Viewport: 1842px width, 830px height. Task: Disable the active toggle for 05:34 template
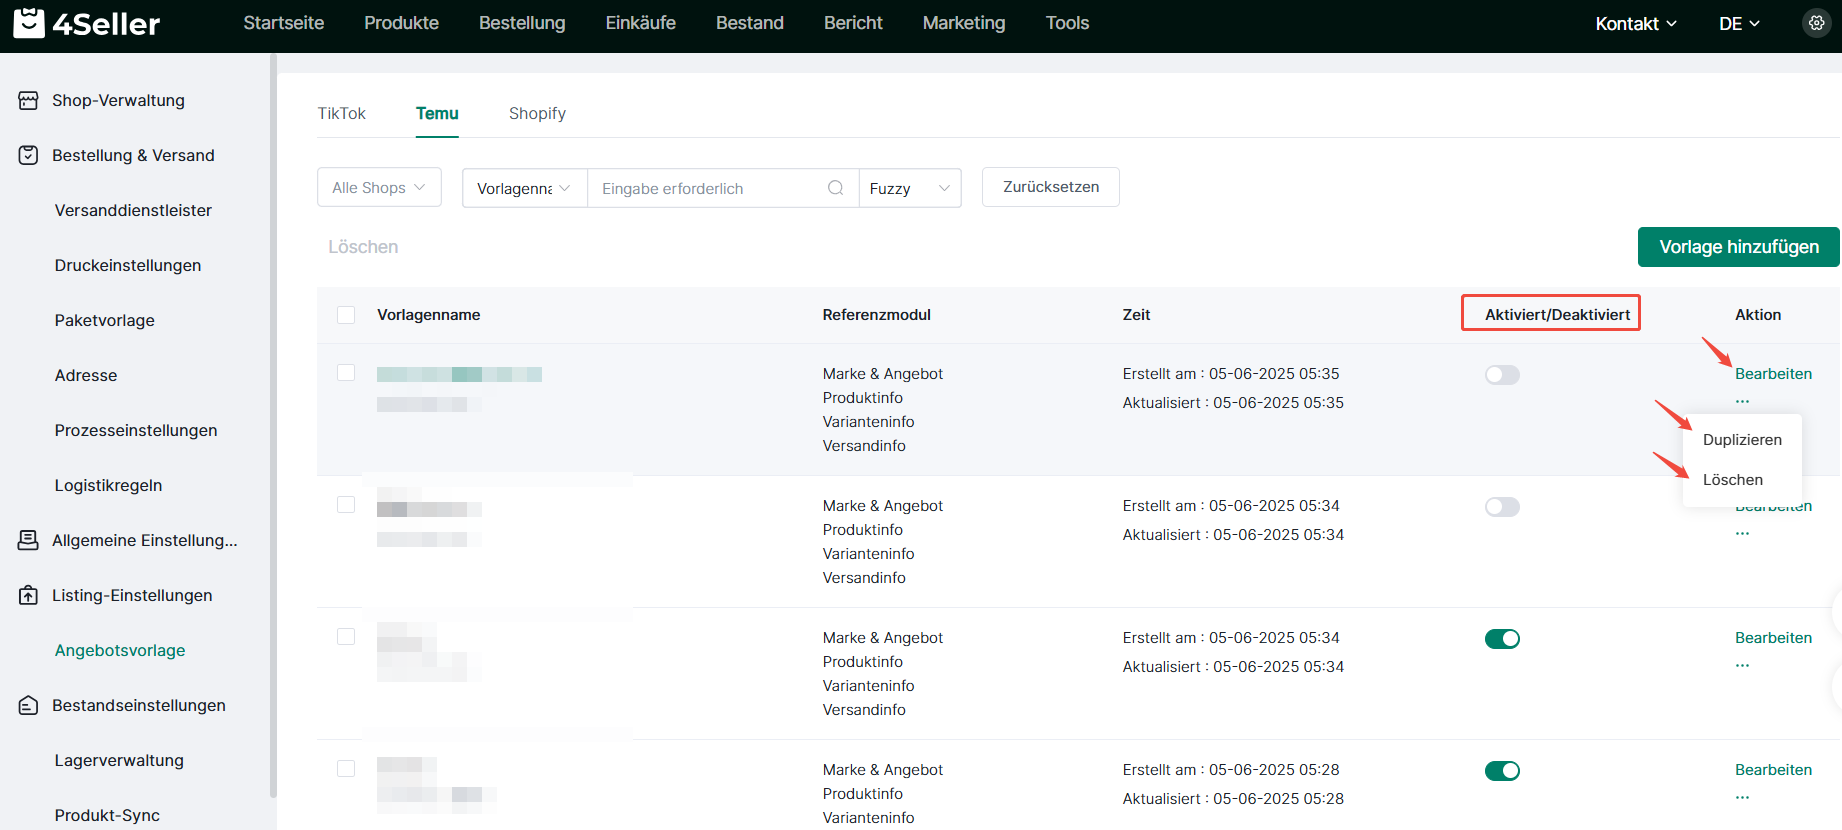click(1502, 639)
